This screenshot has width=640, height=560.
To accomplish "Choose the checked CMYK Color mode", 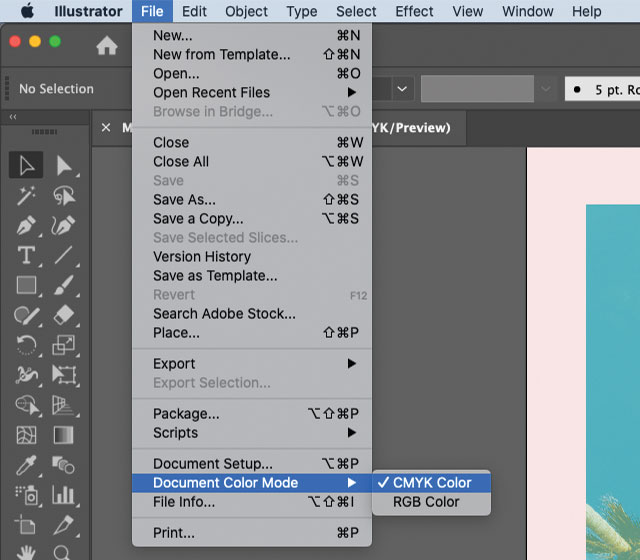I will coord(431,483).
